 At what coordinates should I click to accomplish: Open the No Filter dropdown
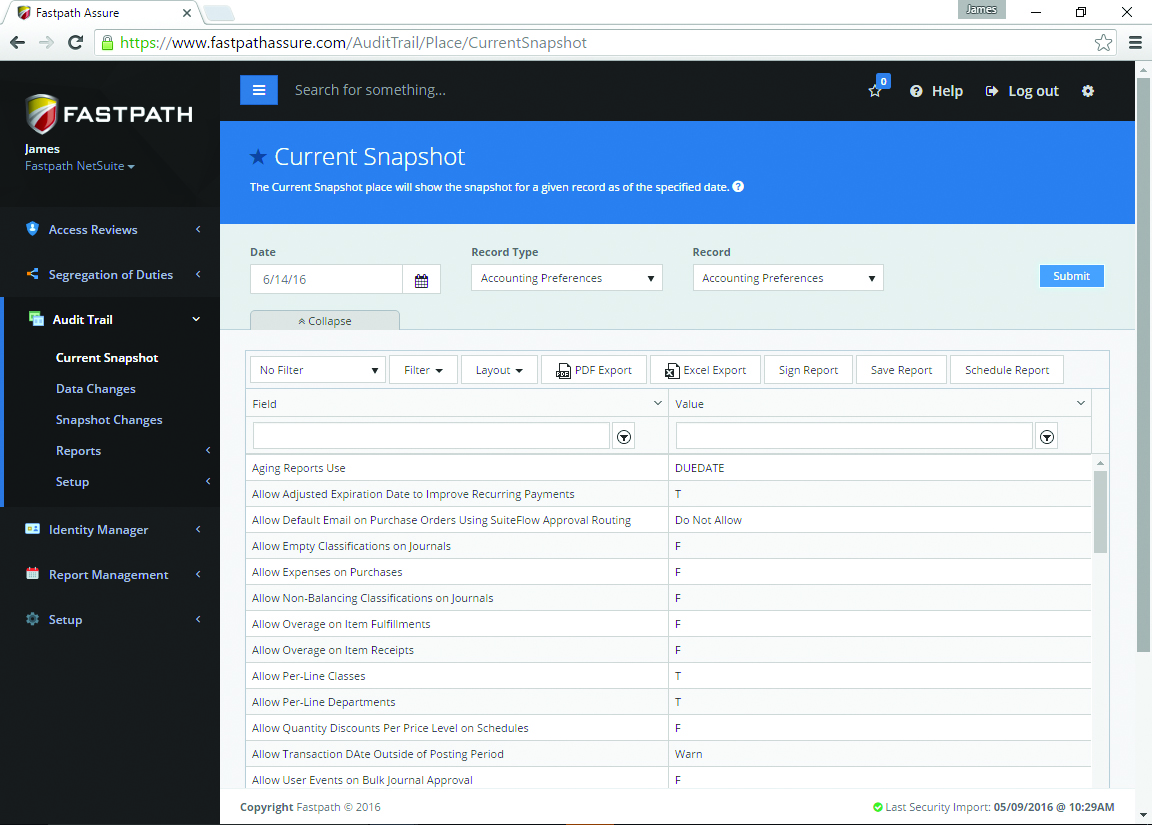(x=317, y=370)
